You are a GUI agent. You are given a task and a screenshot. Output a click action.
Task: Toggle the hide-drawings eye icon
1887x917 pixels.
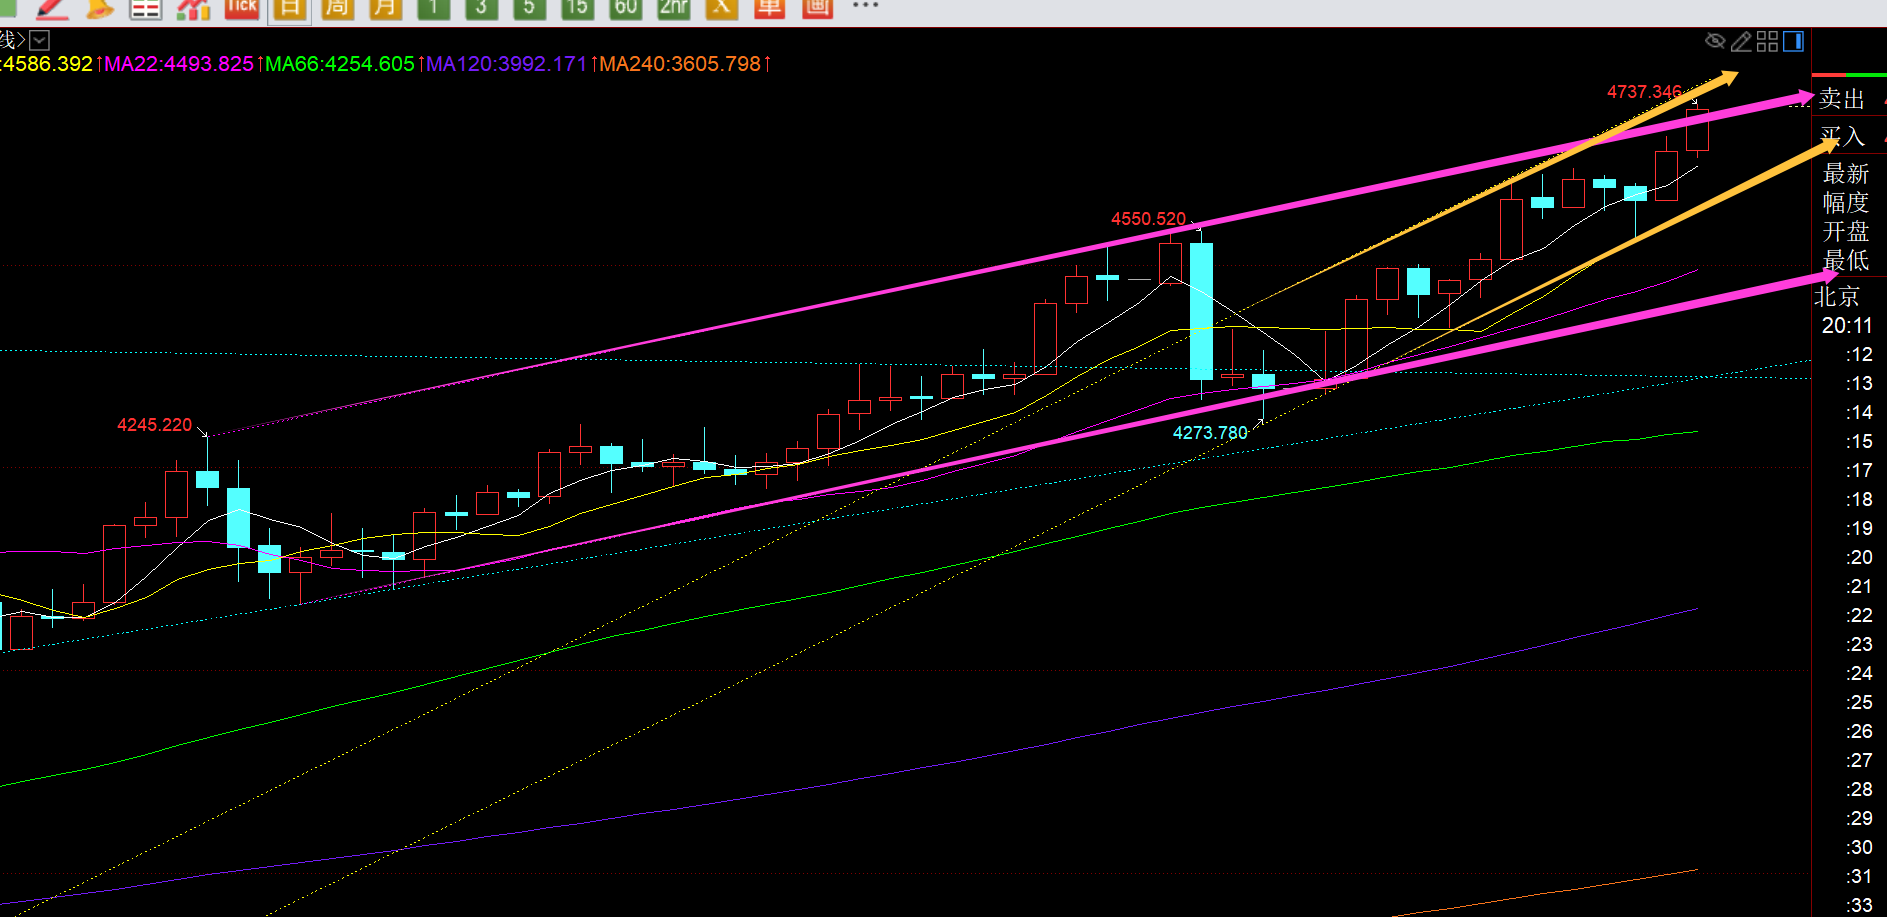click(1715, 41)
